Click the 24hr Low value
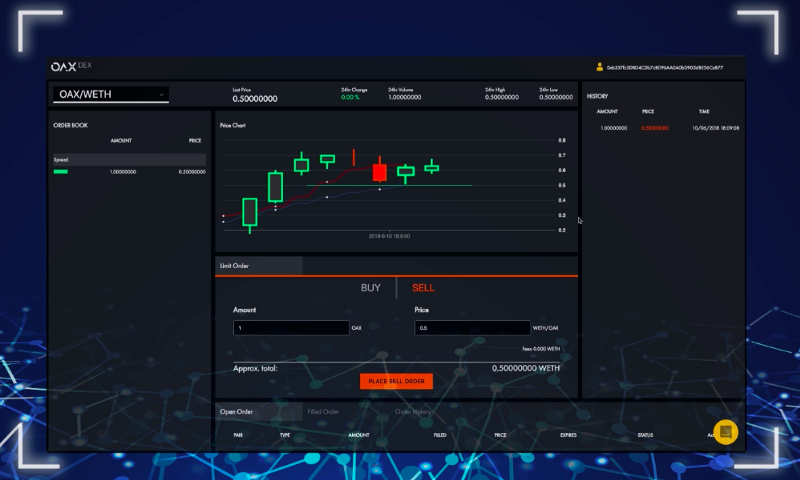 [x=556, y=97]
